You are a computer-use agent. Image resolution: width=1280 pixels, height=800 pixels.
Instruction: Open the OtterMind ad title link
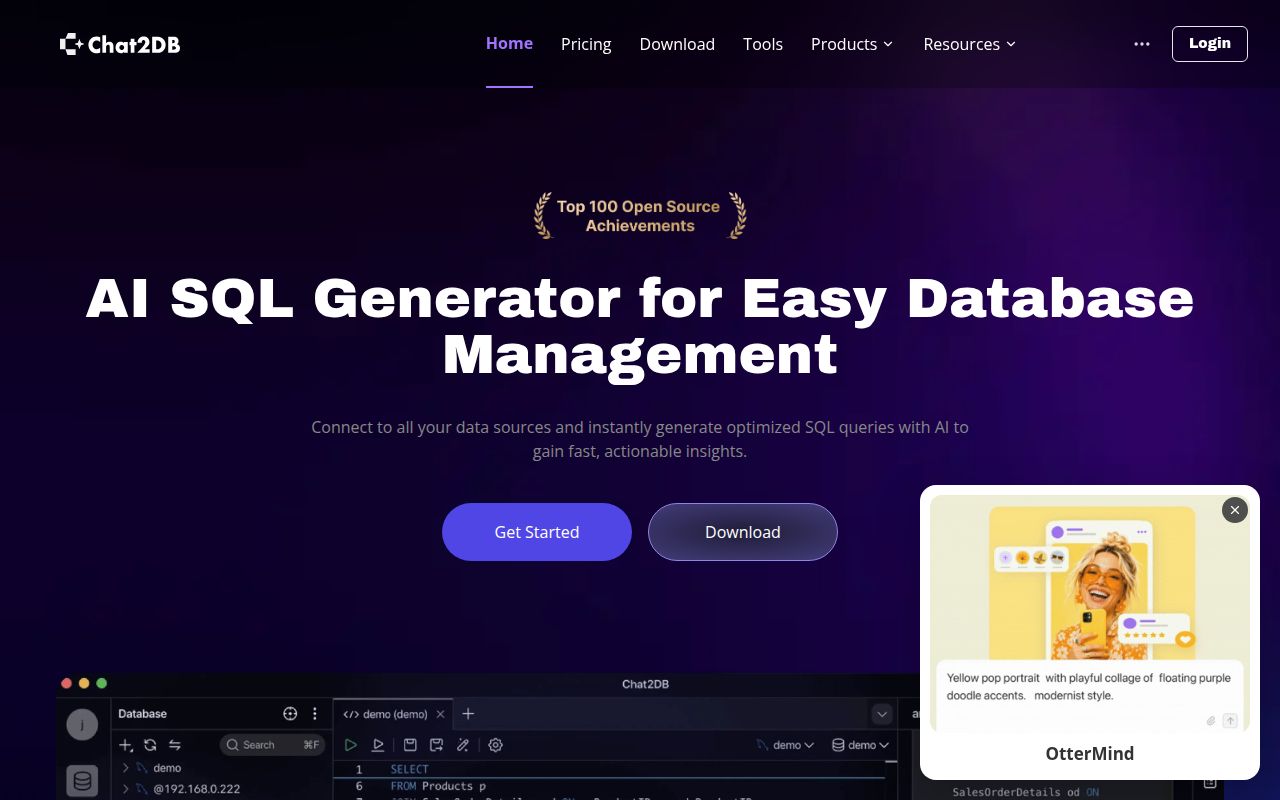pyautogui.click(x=1090, y=754)
